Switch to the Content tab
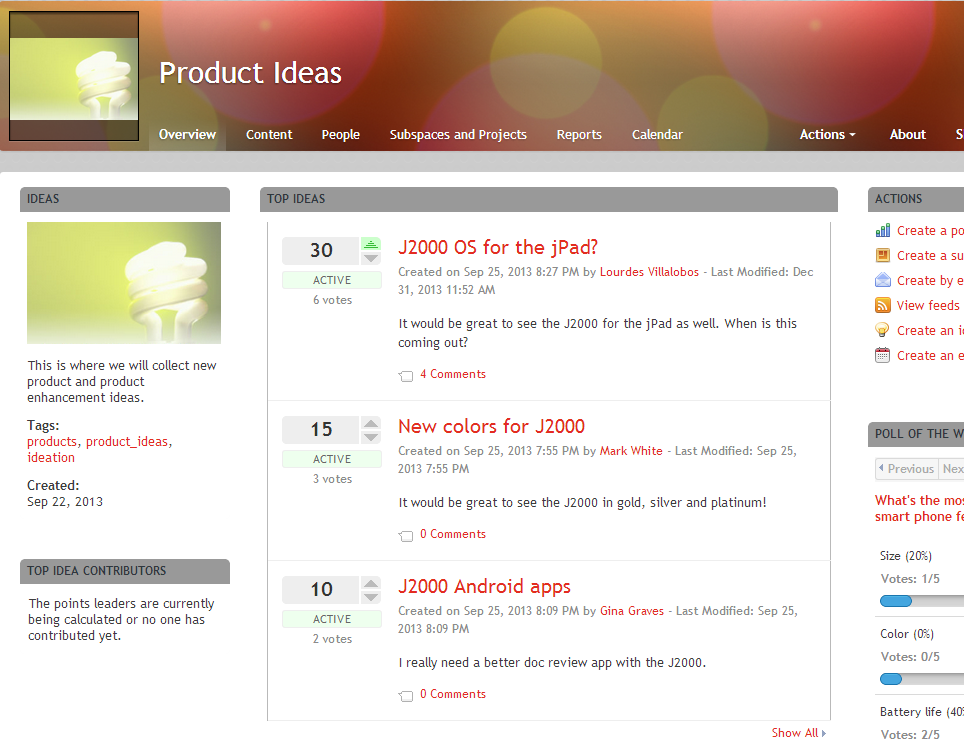 pos(269,134)
